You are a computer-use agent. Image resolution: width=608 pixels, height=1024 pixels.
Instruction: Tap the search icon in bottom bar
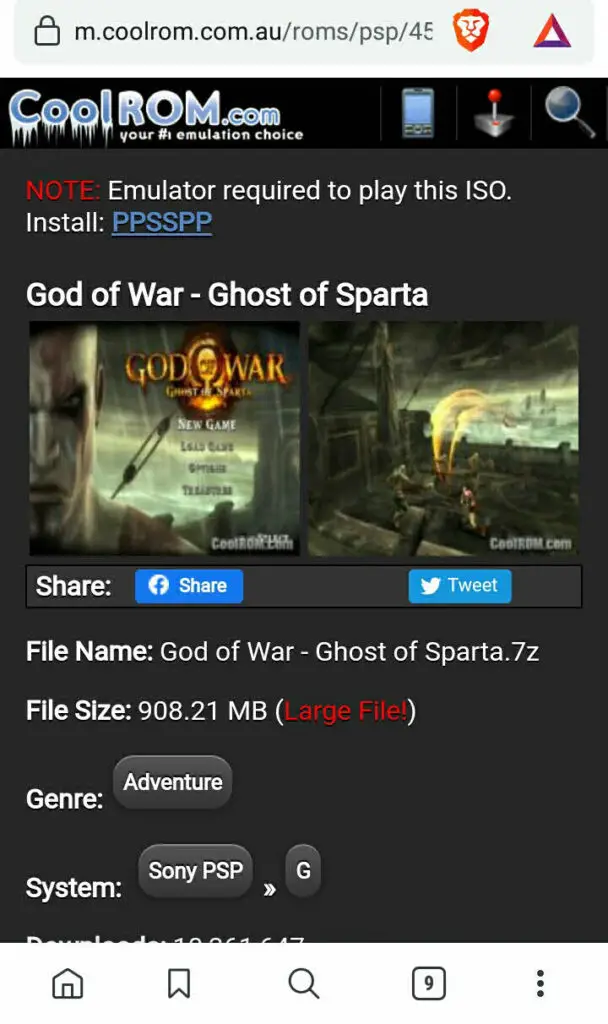click(x=304, y=983)
